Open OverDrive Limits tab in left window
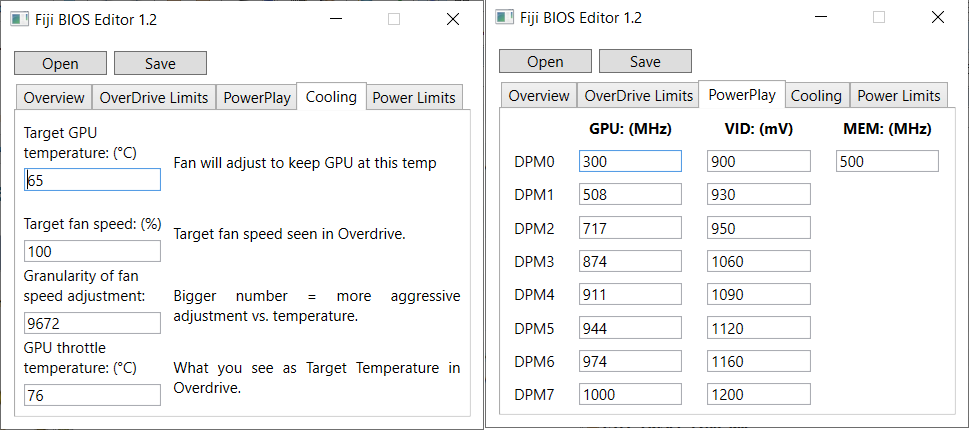 pyautogui.click(x=154, y=97)
